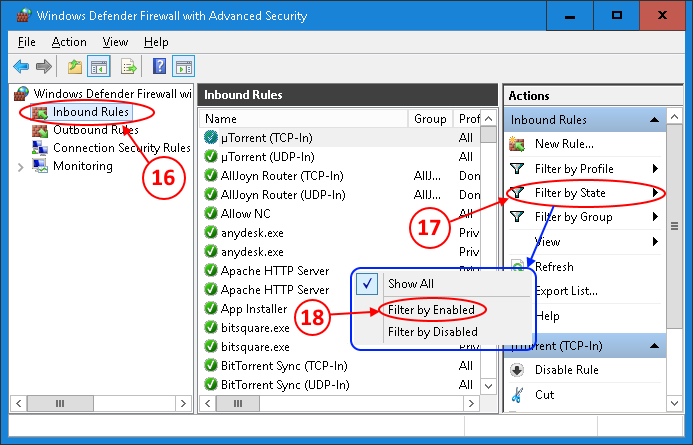693x445 pixels.
Task: Toggle the Show/Hide Action Pane icon
Action: tap(183, 67)
